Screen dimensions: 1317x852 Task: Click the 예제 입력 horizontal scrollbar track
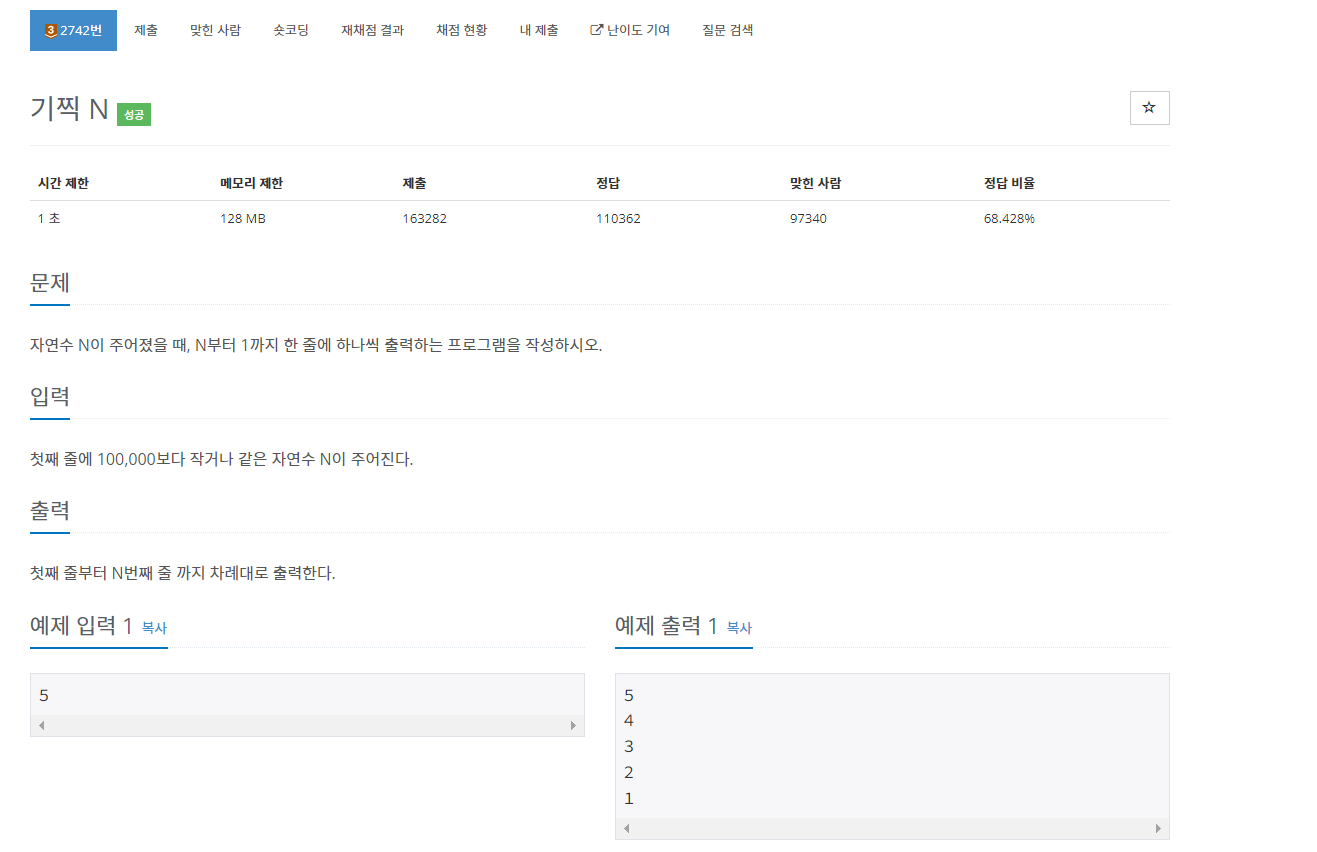tap(307, 725)
